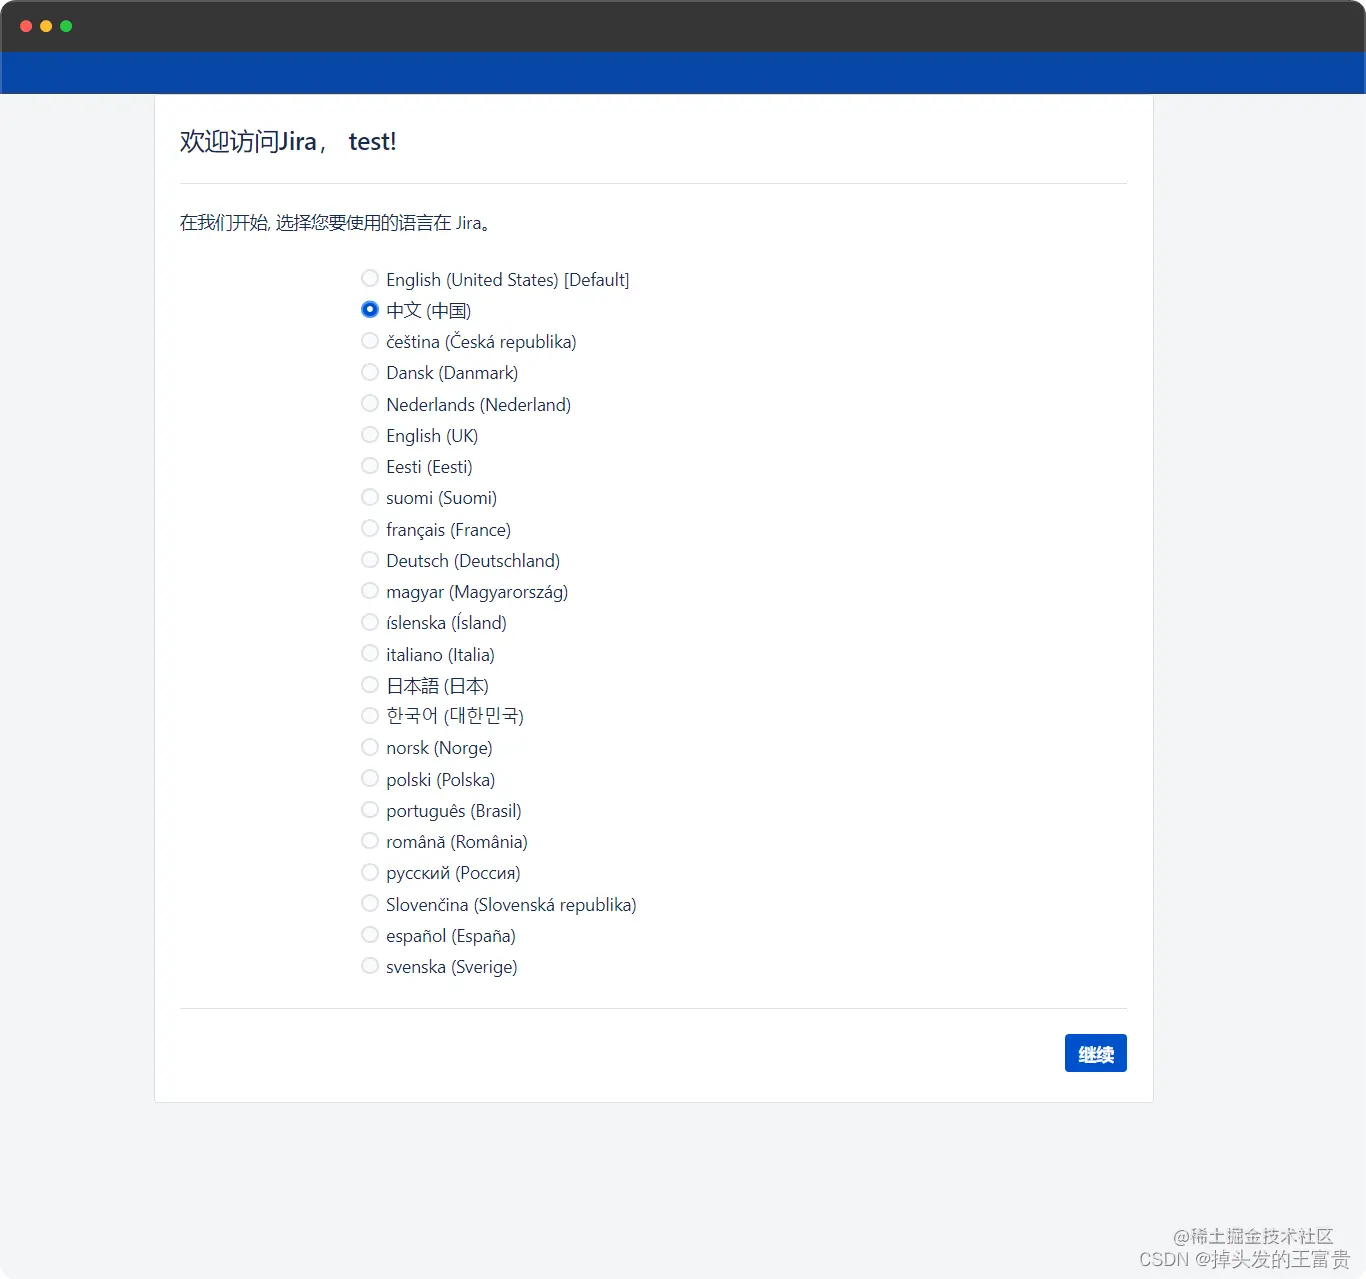Click the red window close dot
Screen dimensions: 1366x1279
(x=26, y=26)
